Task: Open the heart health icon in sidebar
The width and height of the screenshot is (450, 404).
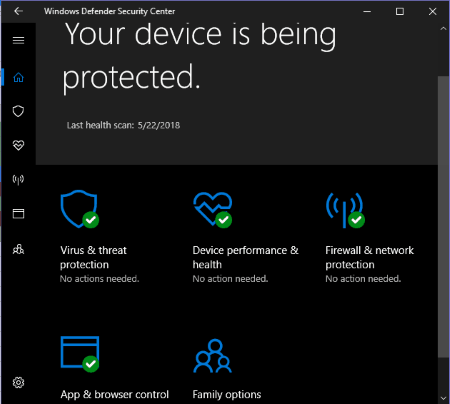Action: pyautogui.click(x=18, y=145)
